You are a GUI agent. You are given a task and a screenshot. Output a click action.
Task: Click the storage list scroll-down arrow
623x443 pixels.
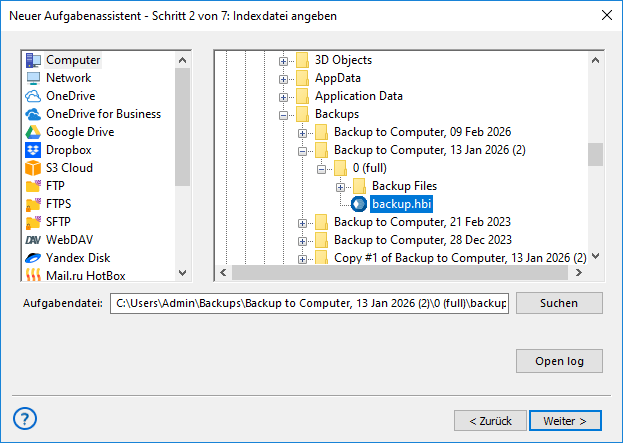point(182,273)
